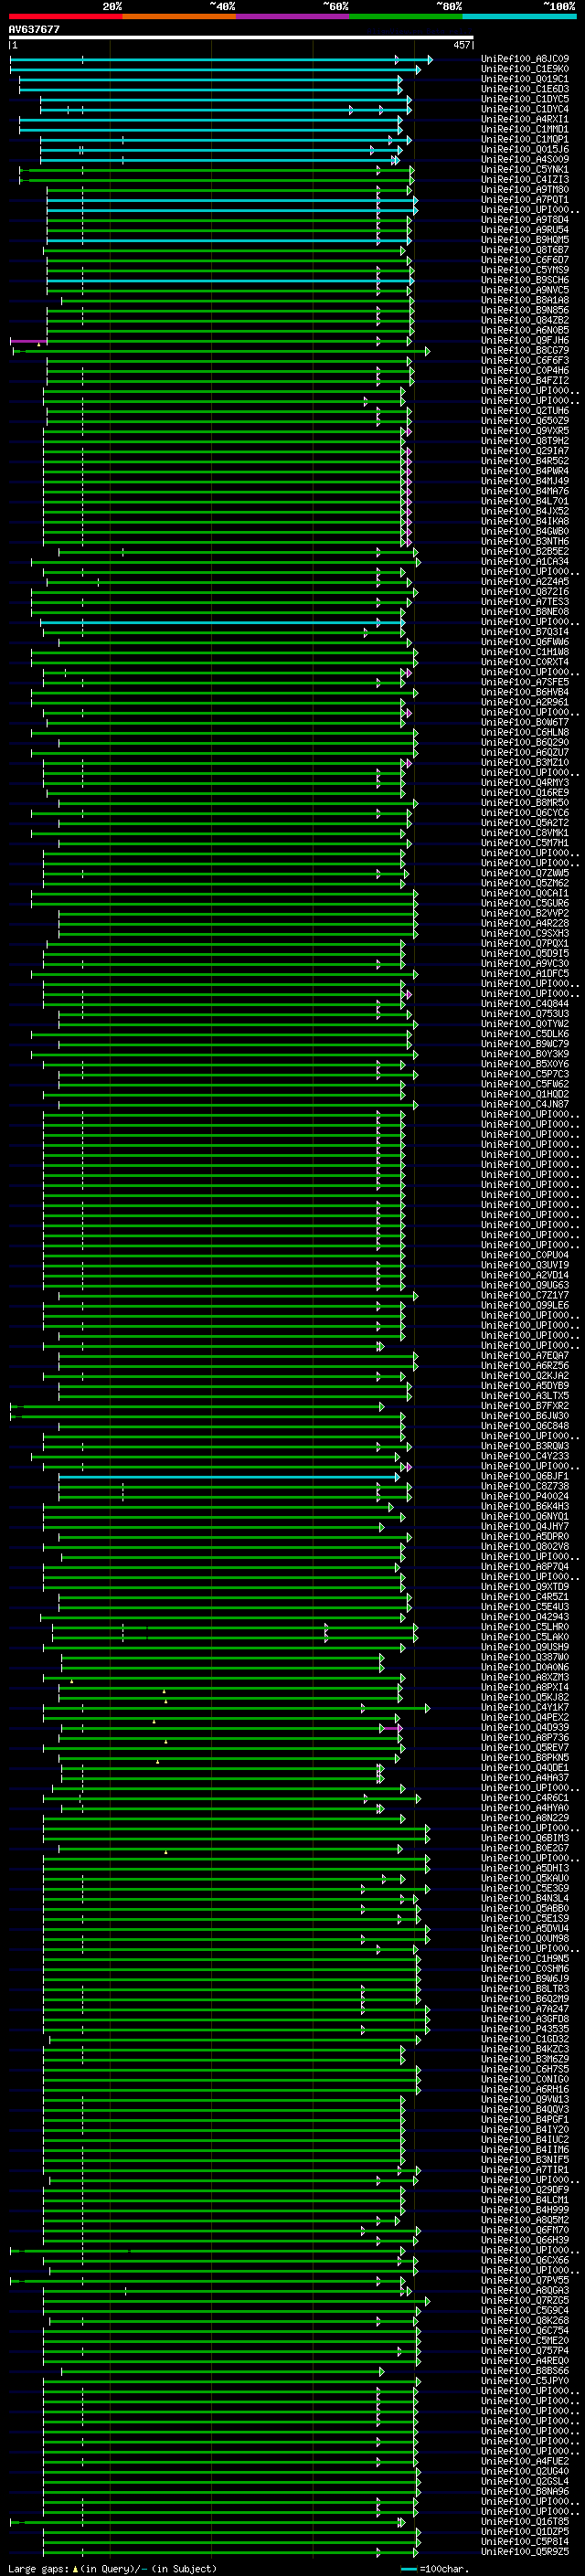Select hit label UniRef100_A7PQT1
Image resolution: width=585 pixels, height=2576 pixels.
[525, 200]
